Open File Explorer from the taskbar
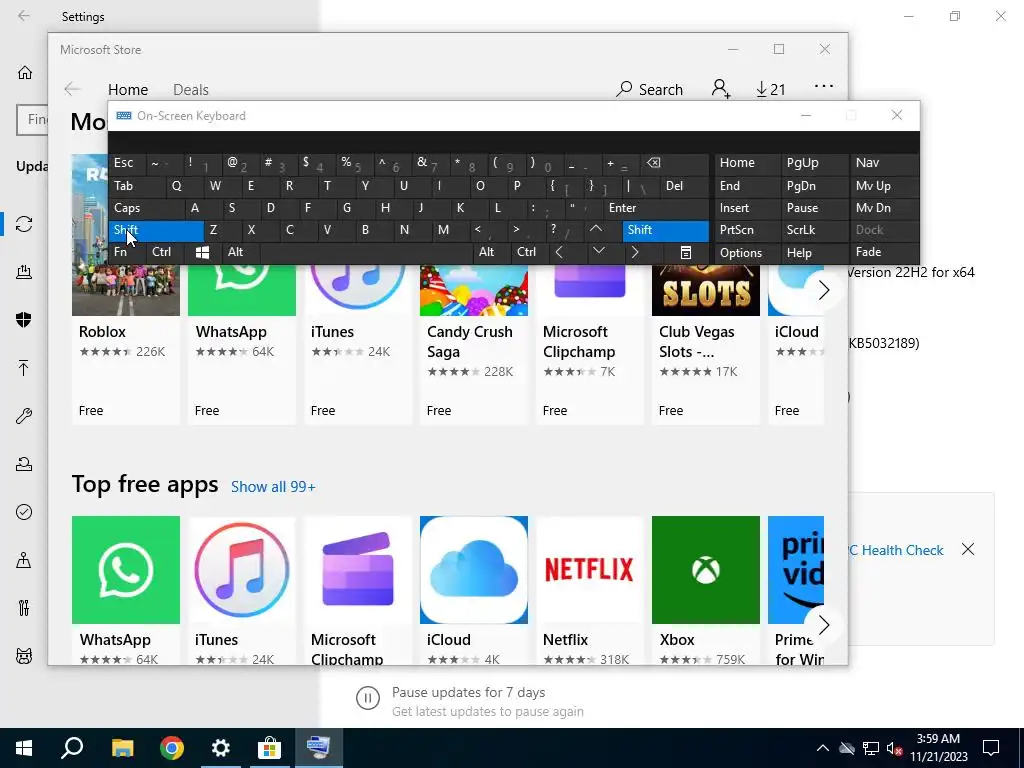 (122, 748)
